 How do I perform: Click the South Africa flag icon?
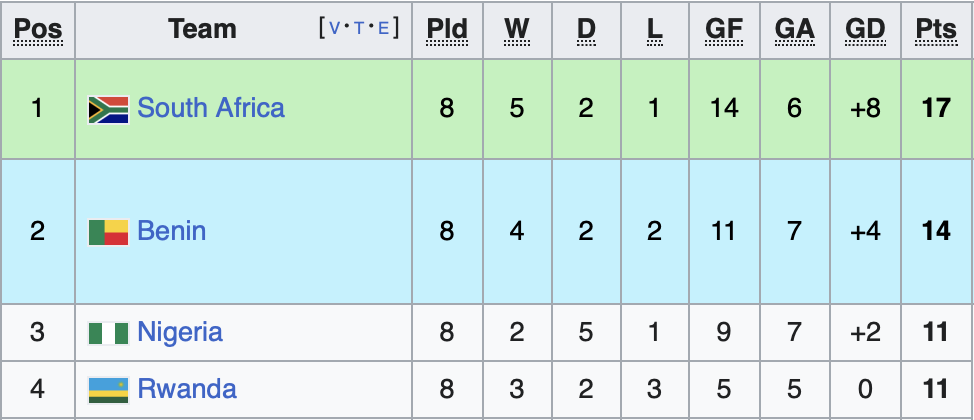point(108,109)
